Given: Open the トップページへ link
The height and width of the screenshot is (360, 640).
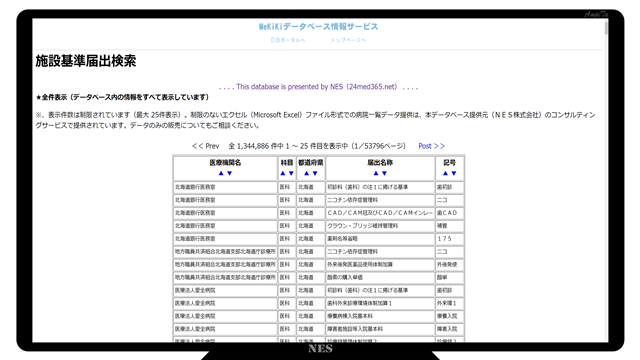Looking at the screenshot, I should point(348,40).
